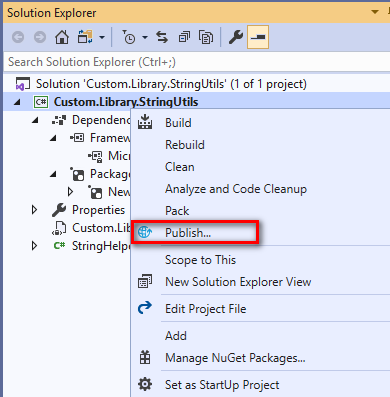The height and width of the screenshot is (397, 390).
Task: Select the Properties tree item
Action: [98, 210]
